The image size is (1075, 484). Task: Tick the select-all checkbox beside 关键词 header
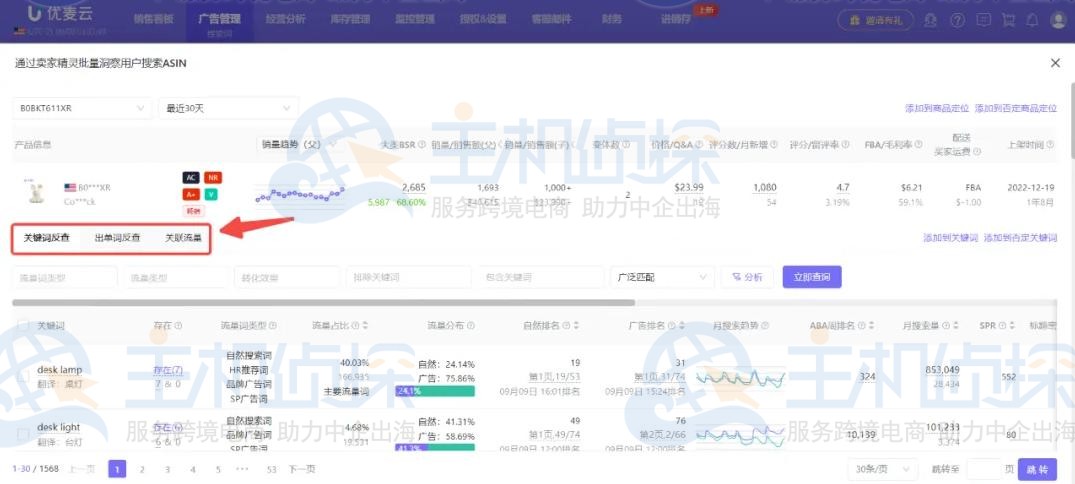[23, 326]
